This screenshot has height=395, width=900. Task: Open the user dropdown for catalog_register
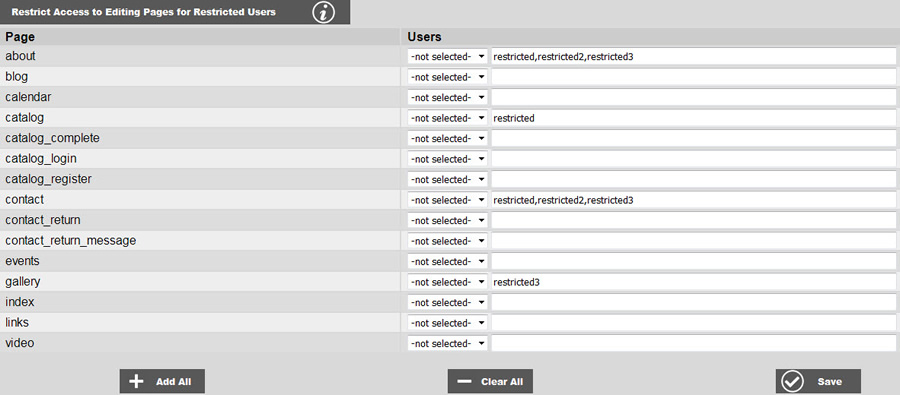[x=448, y=180]
